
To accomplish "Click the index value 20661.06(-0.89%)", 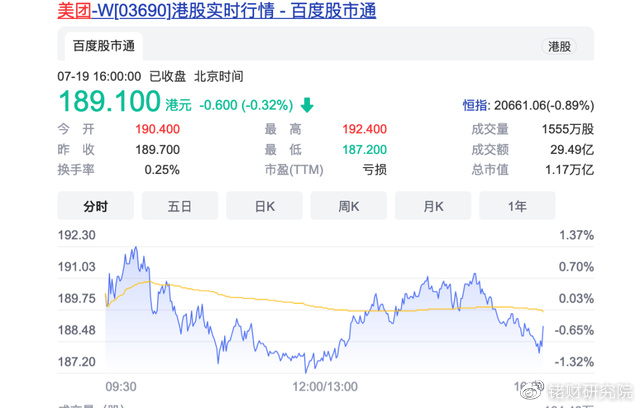I will [544, 106].
